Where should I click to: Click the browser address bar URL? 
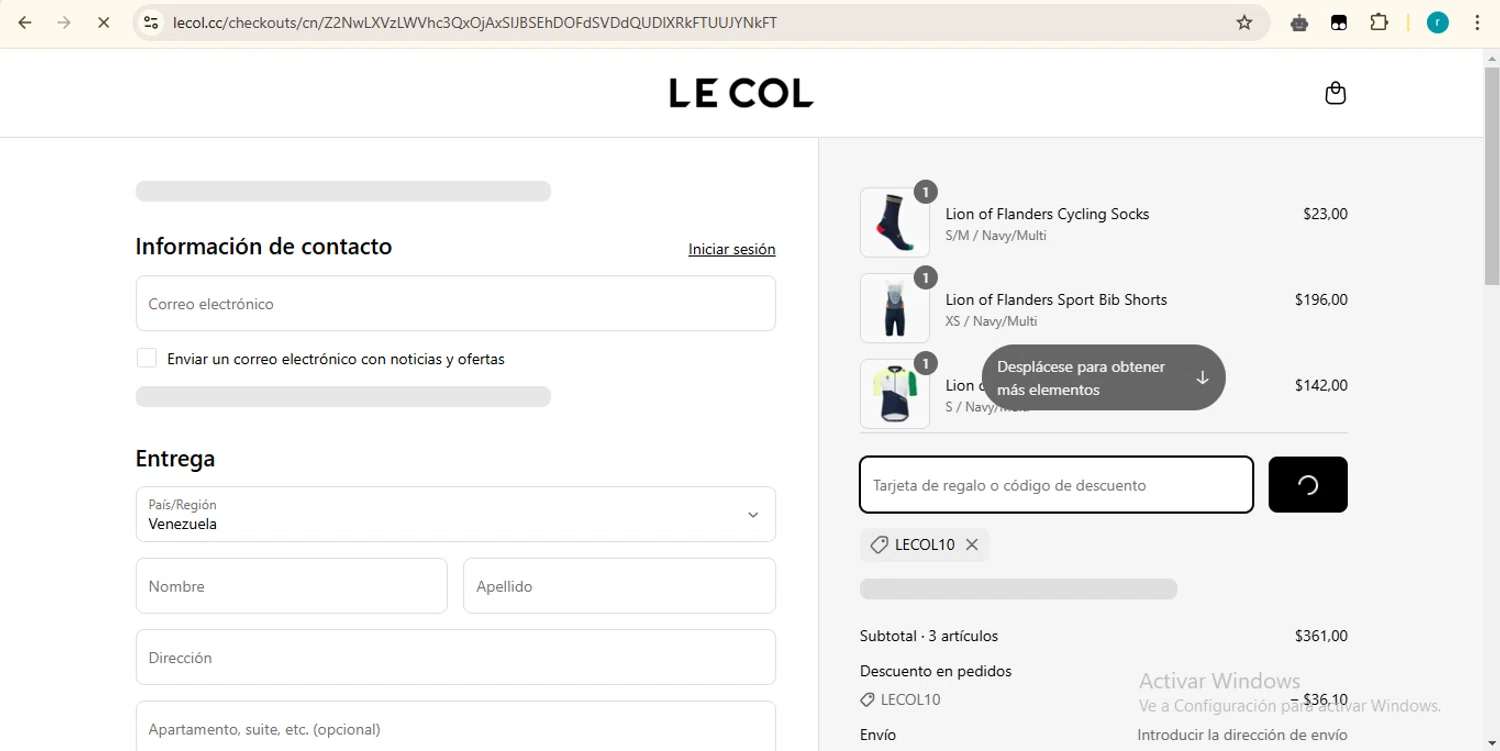[x=475, y=22]
